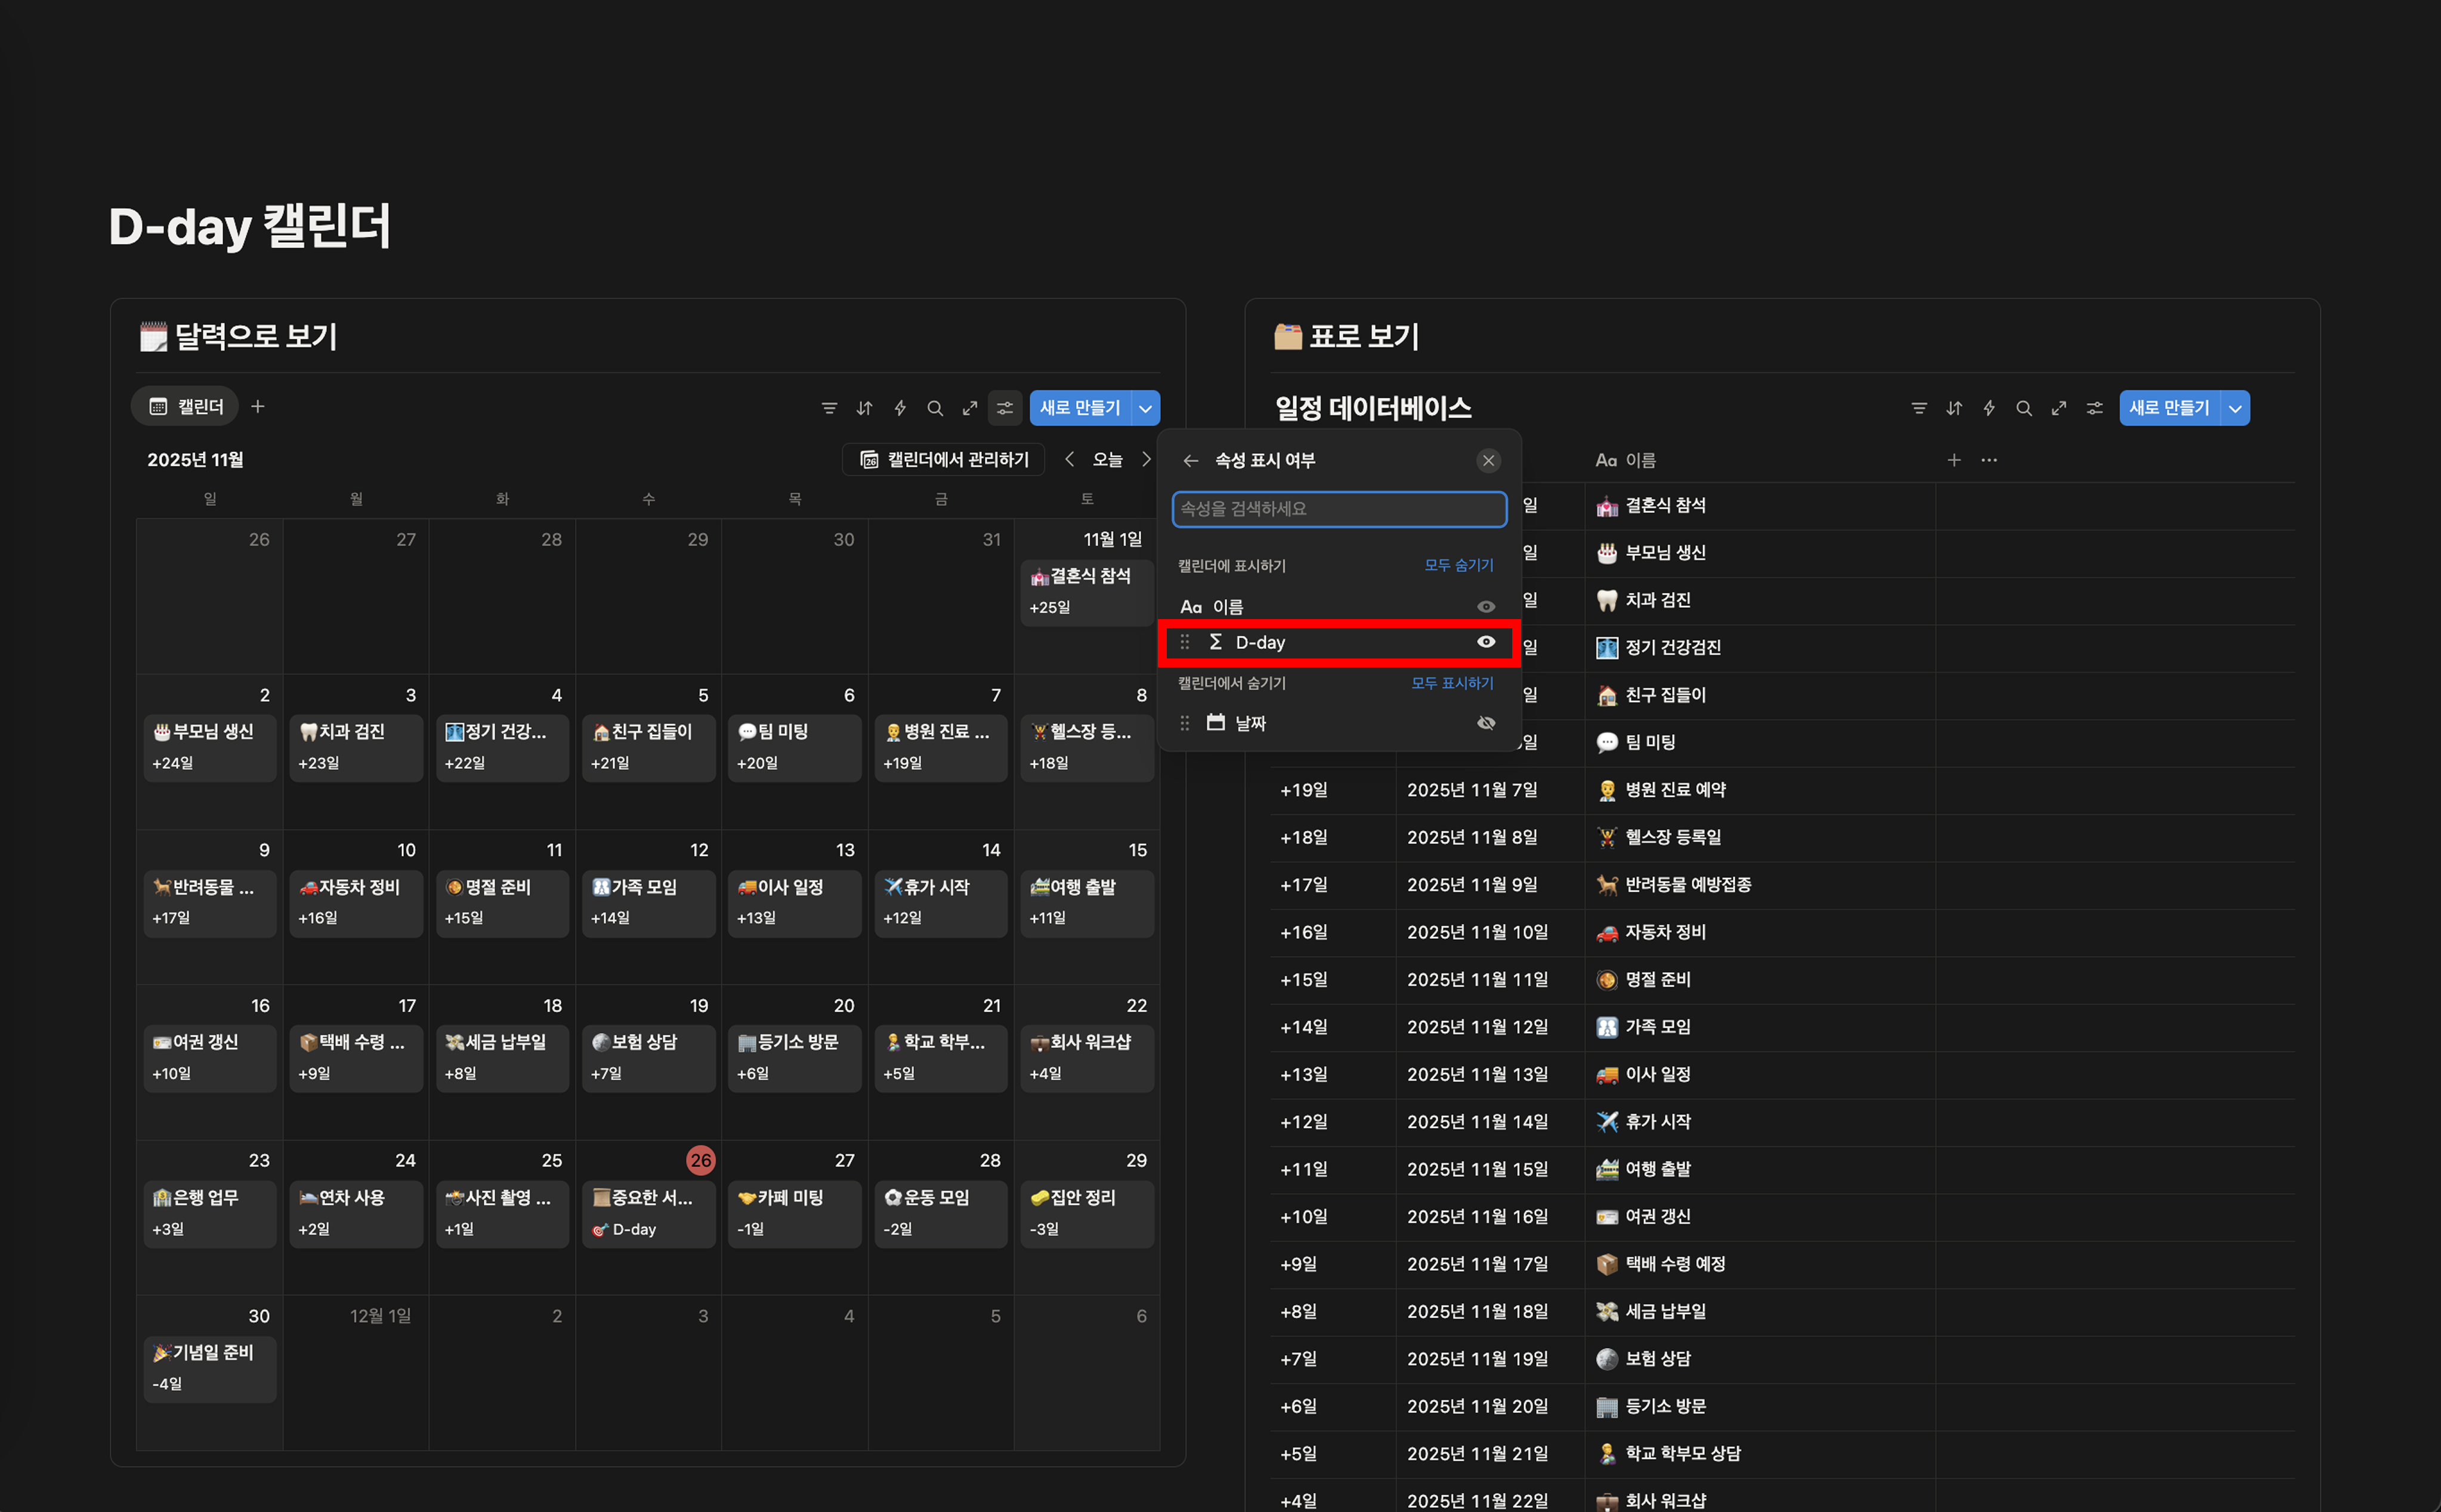The width and height of the screenshot is (2441, 1512).
Task: Expand the calendar view to full page
Action: coord(970,408)
